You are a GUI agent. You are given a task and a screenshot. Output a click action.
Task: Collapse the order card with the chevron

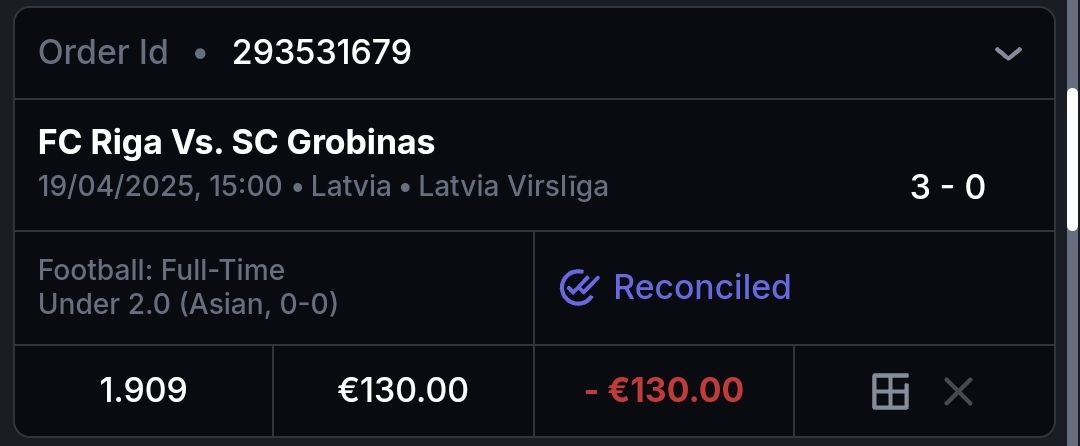pos(1008,53)
